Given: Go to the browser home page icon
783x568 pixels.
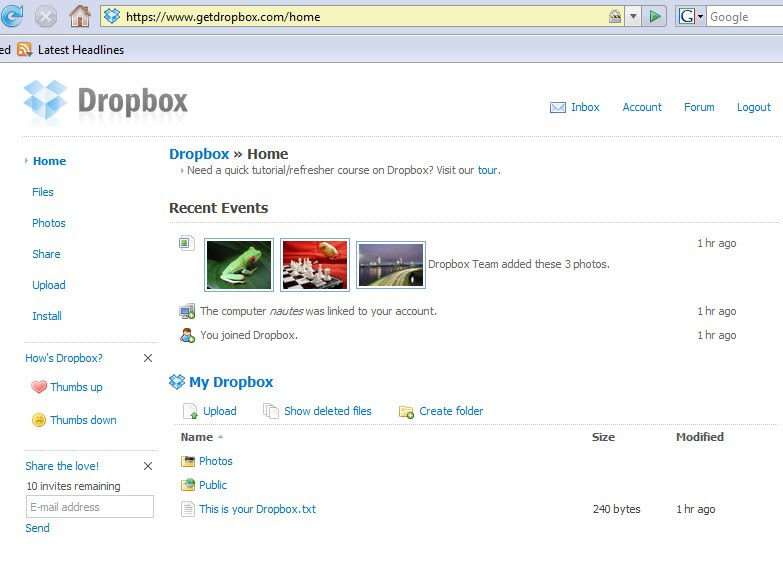Looking at the screenshot, I should (80, 16).
